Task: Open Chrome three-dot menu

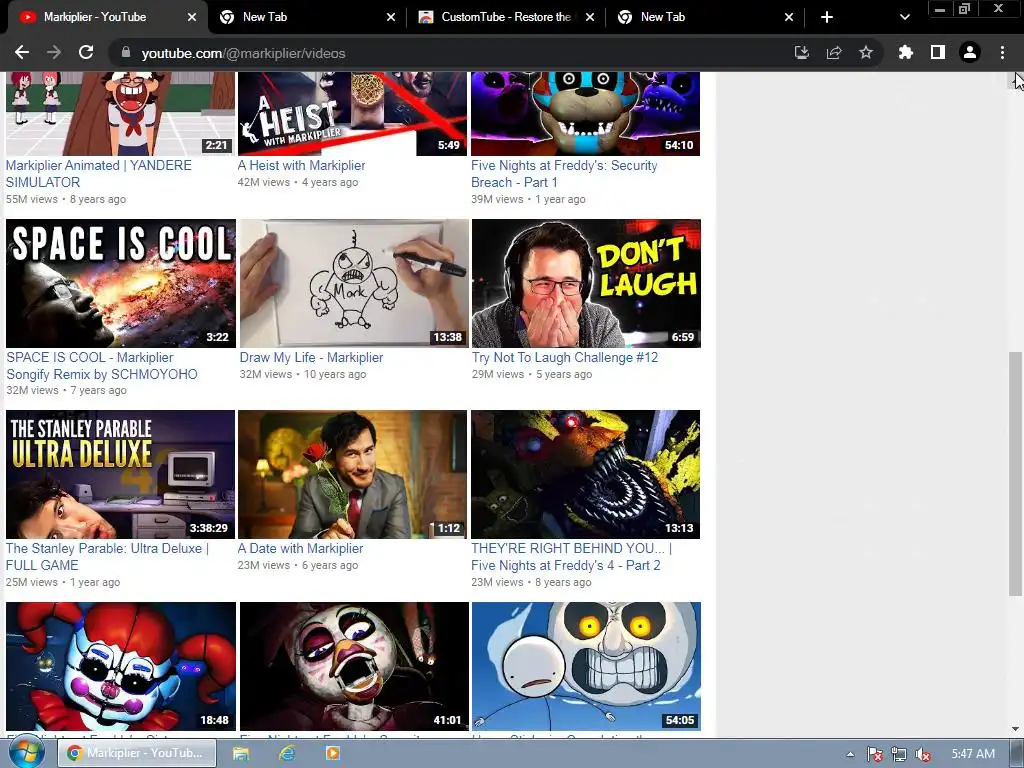Action: click(1002, 53)
